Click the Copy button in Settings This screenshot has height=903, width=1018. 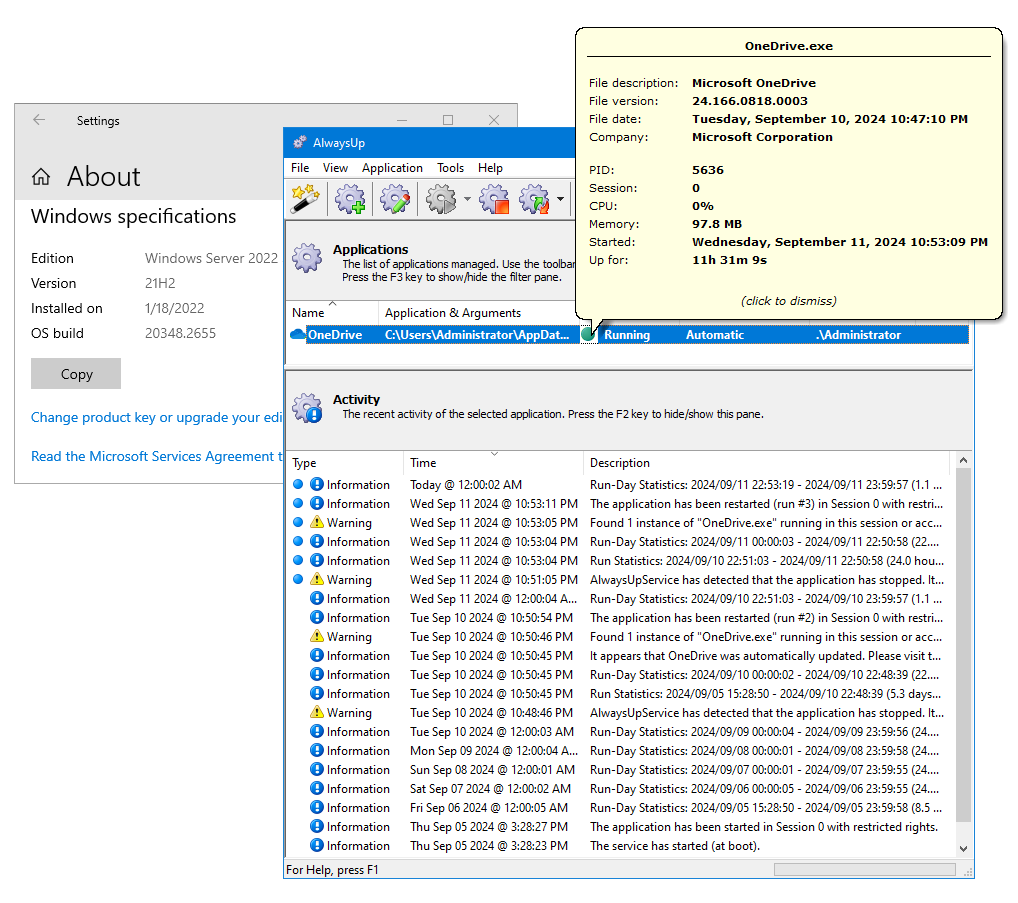(76, 374)
